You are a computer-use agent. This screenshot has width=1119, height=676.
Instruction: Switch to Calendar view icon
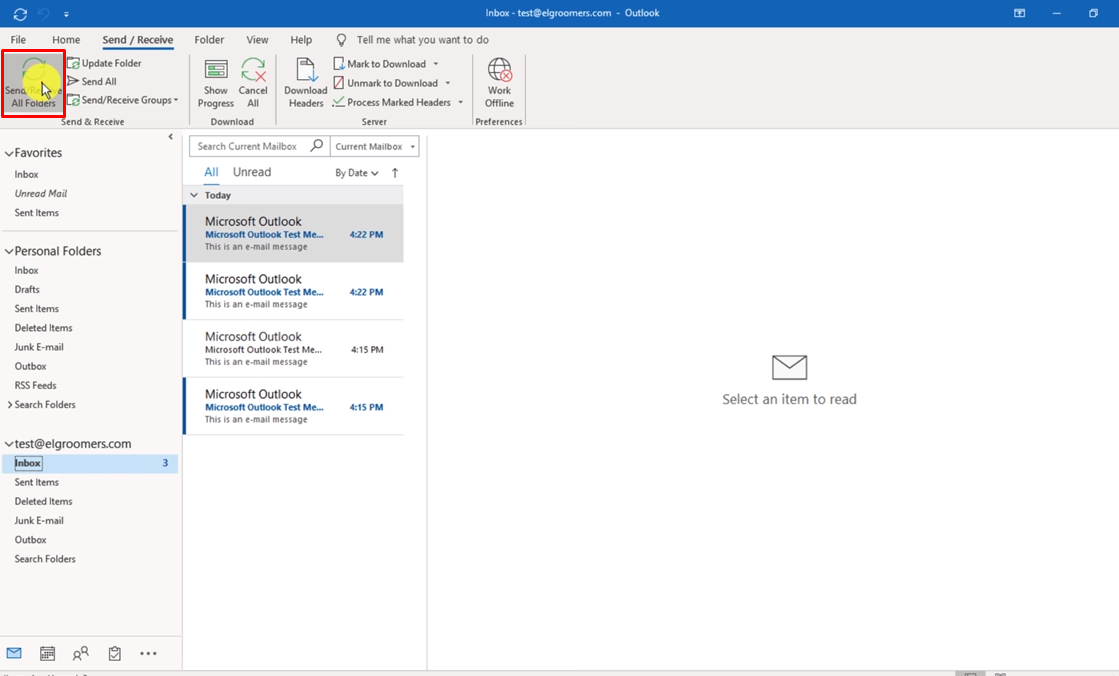[47, 653]
